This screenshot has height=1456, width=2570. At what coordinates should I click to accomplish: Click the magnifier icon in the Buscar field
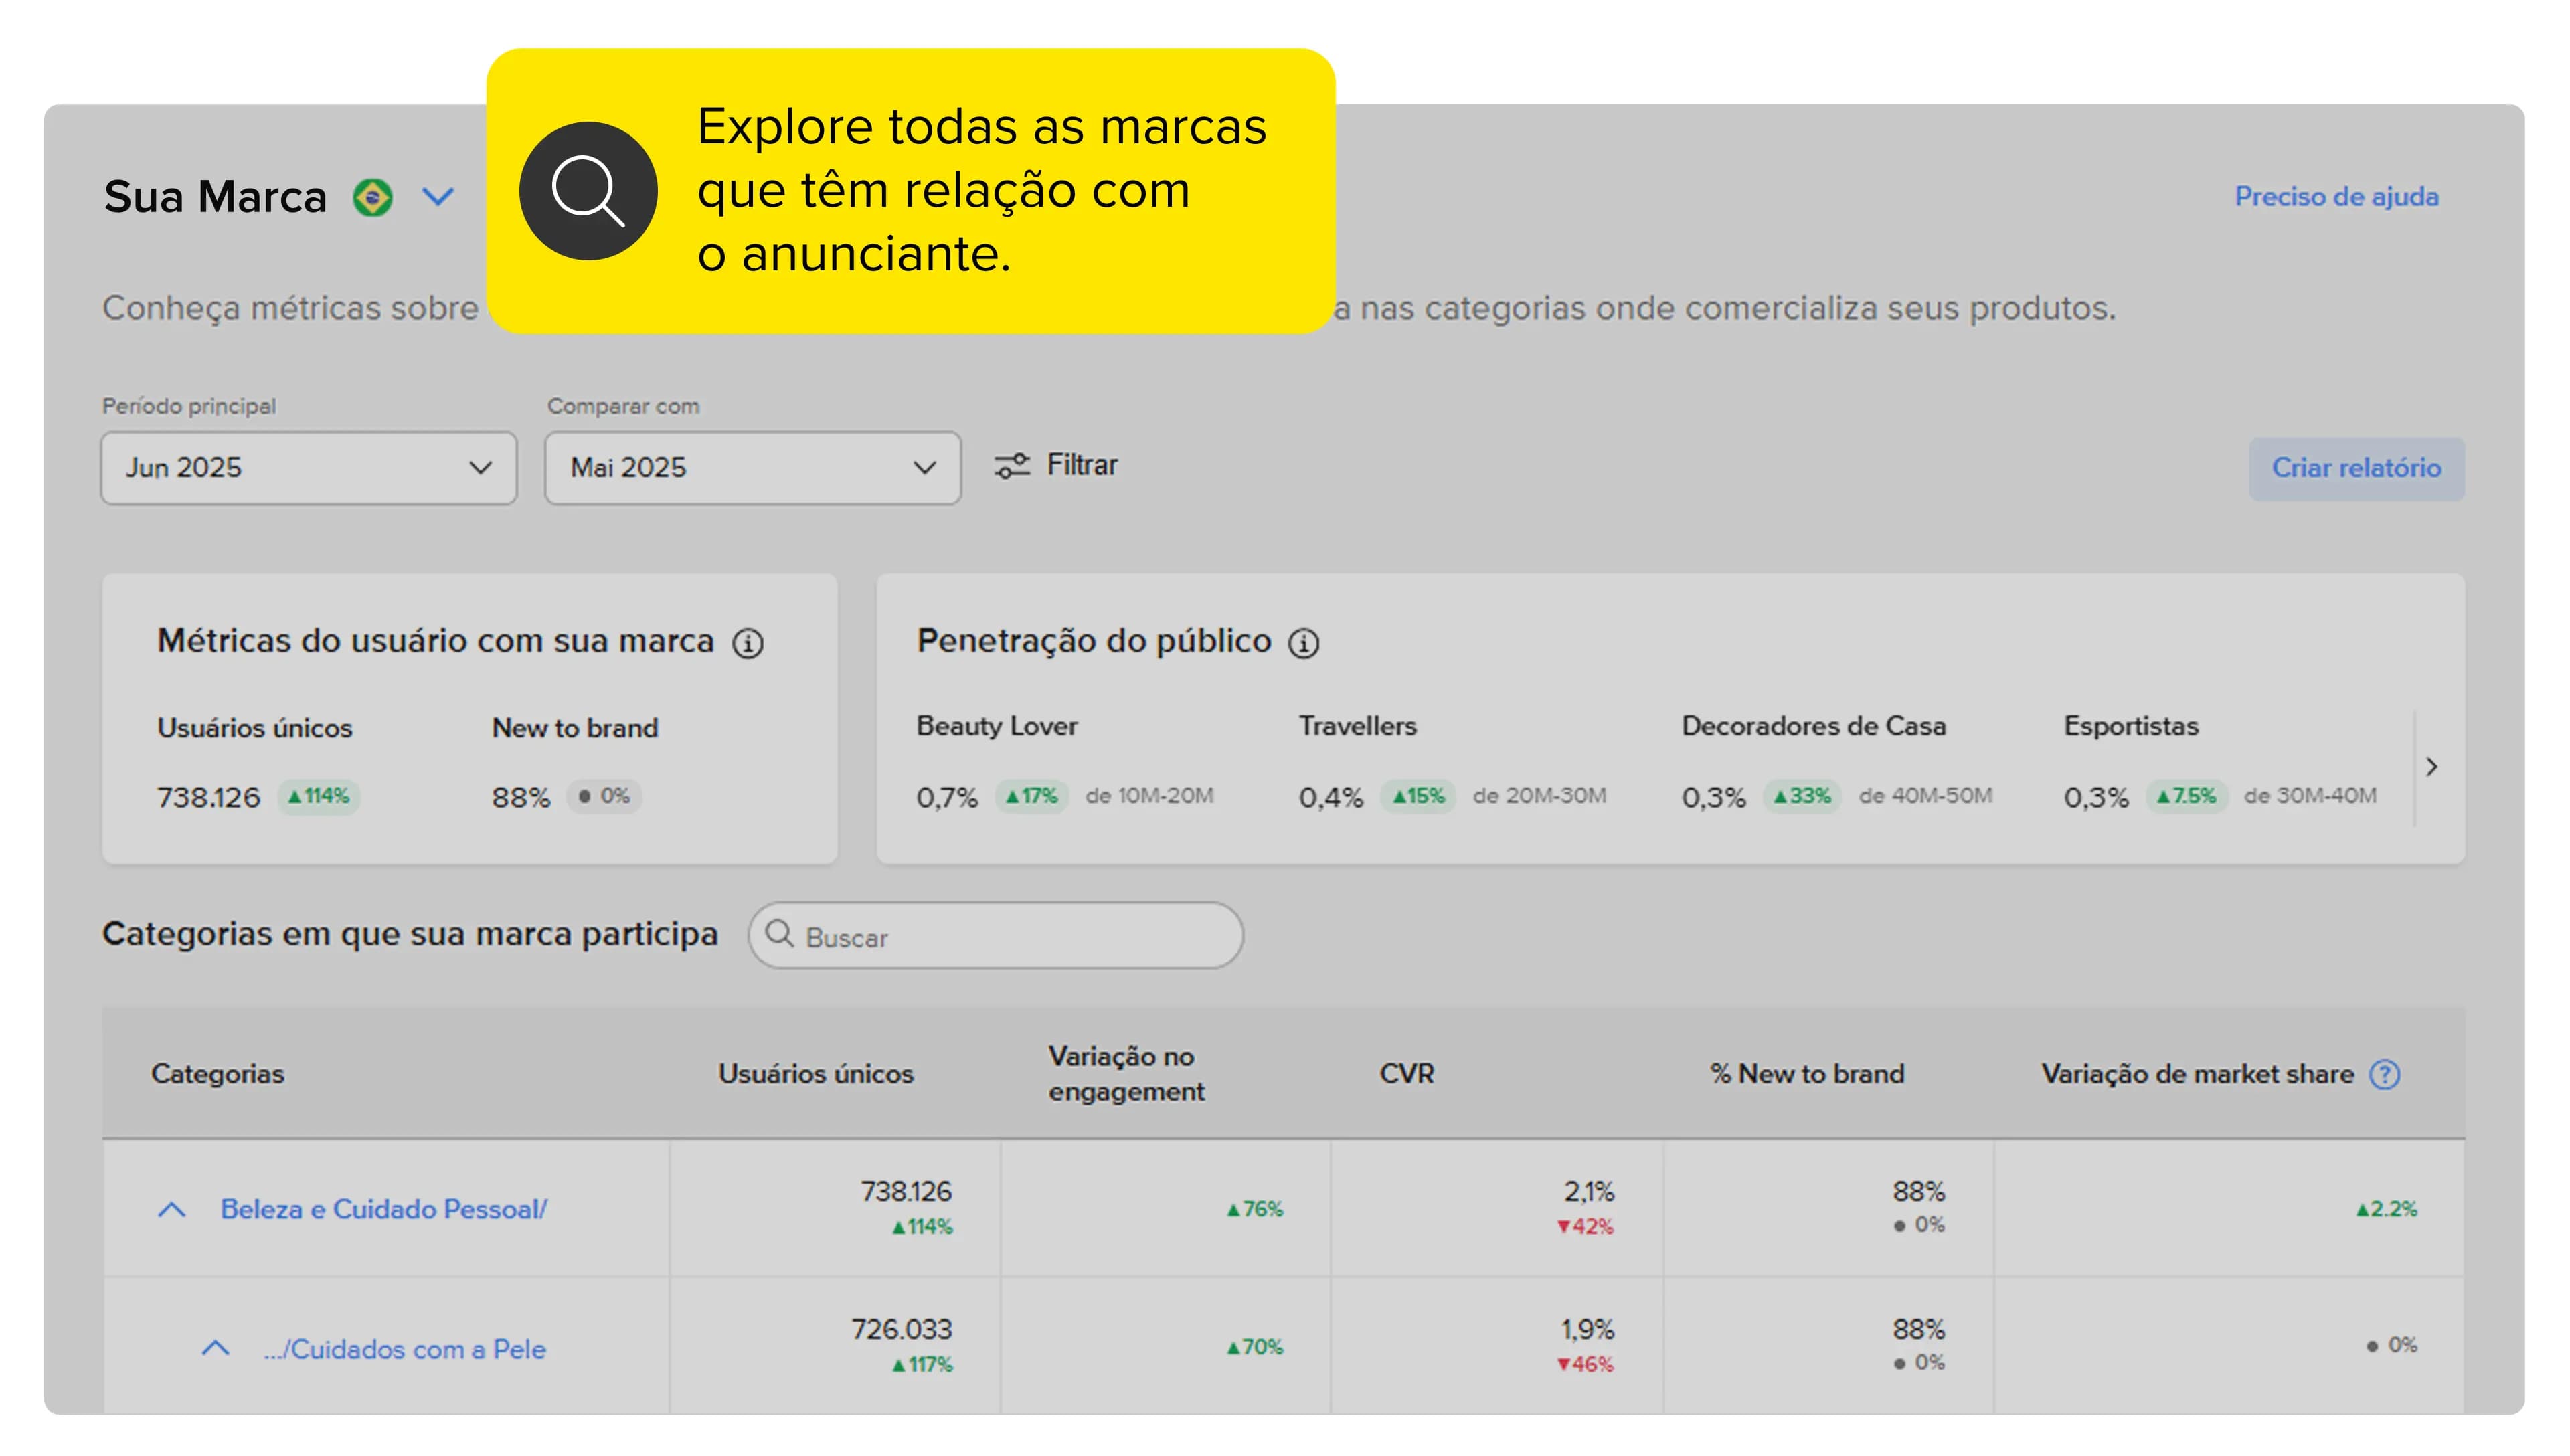[779, 934]
